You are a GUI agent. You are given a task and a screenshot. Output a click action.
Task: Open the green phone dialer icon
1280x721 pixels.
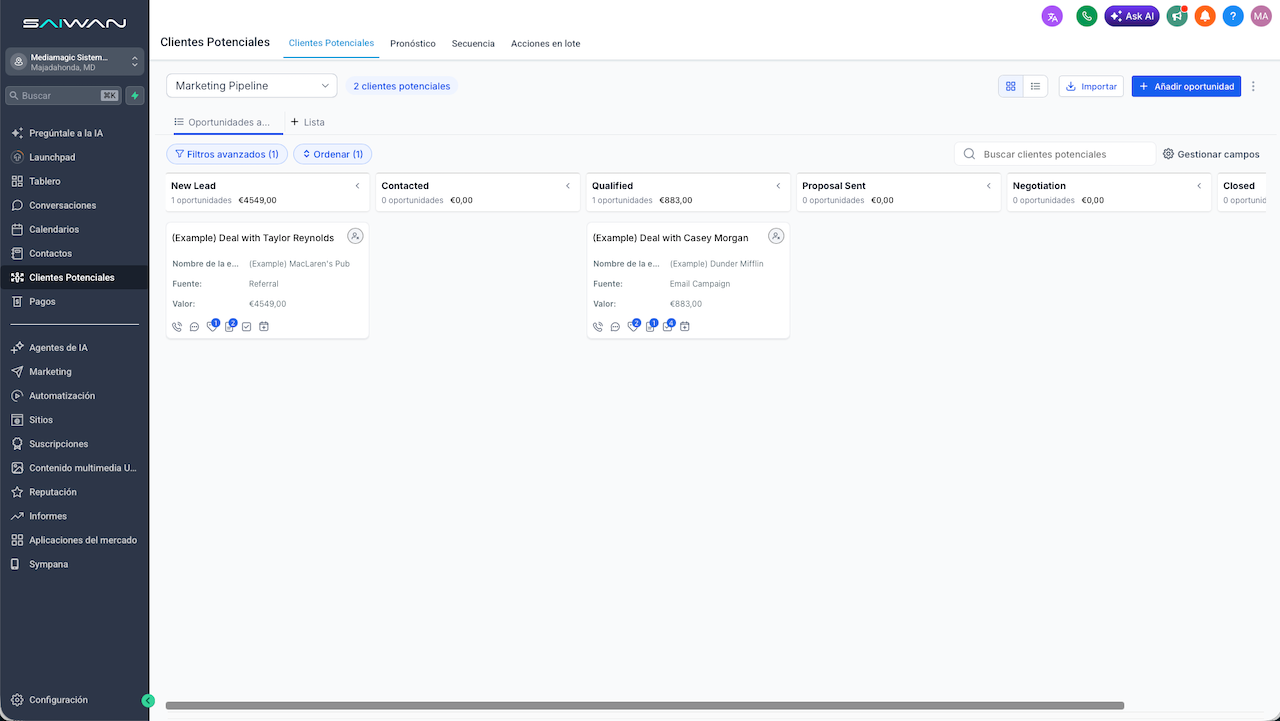[x=1087, y=16]
